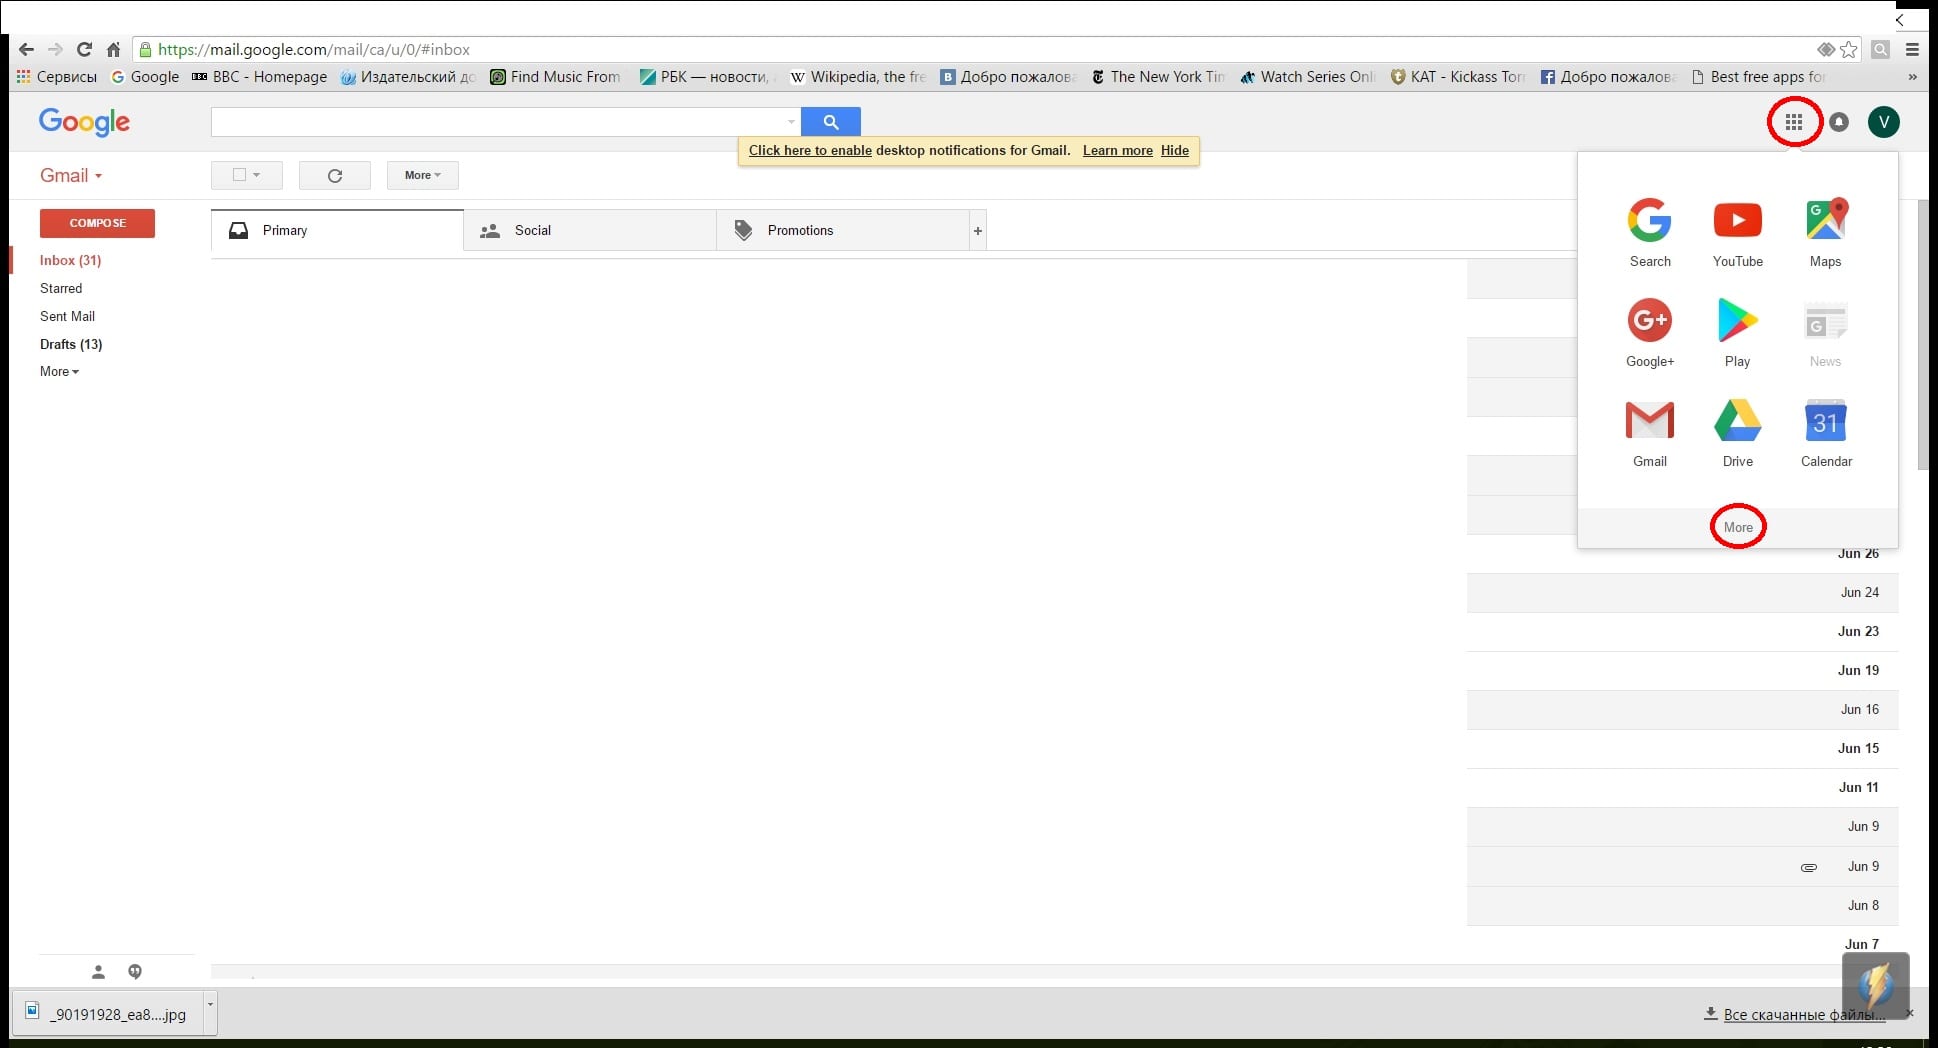
Task: Show more bookmarks chevron
Action: (1912, 77)
